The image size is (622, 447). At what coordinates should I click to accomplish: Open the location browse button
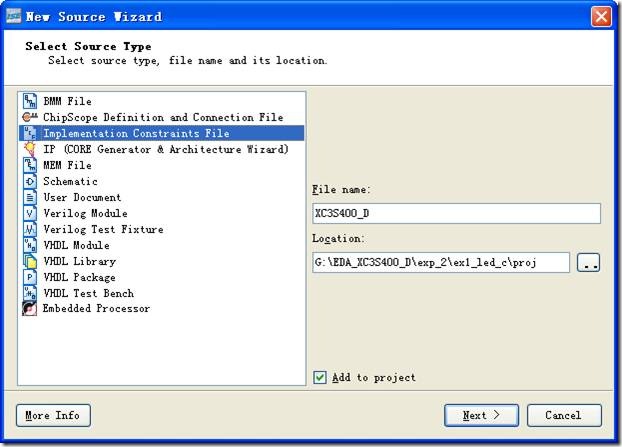589,263
